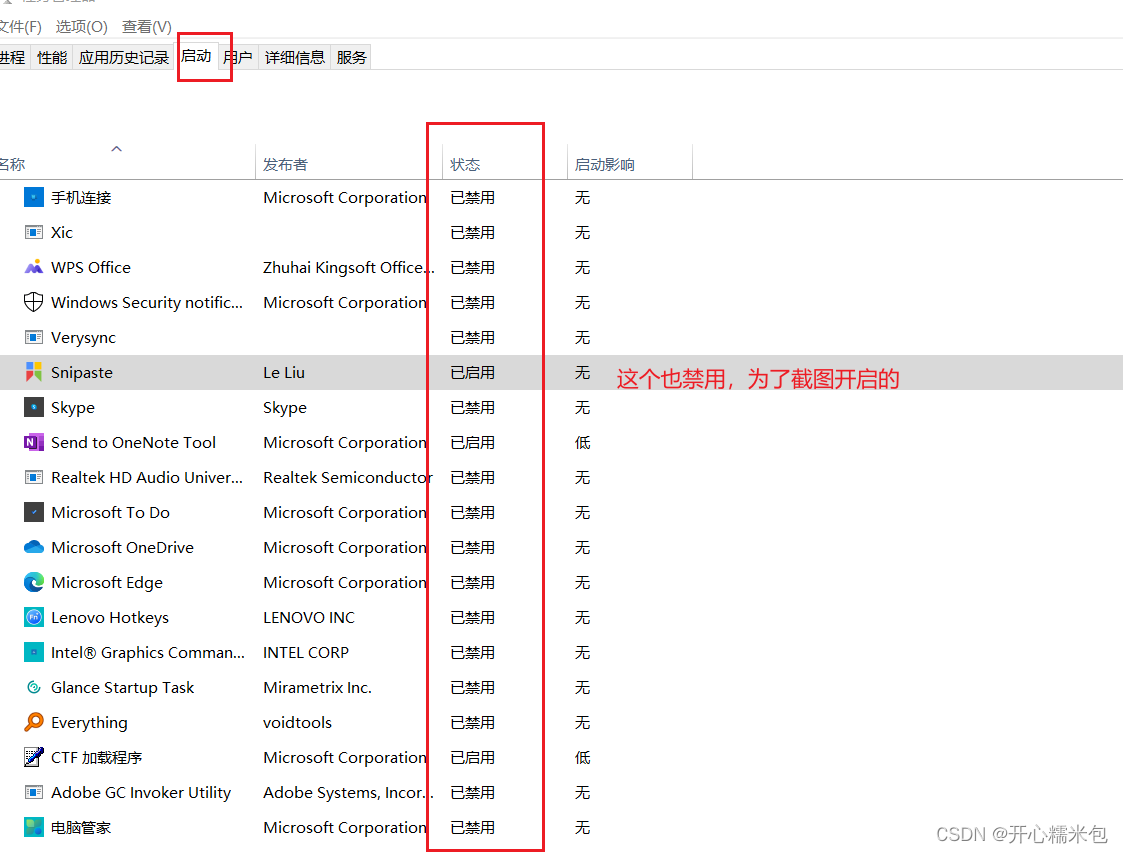
Task: Click Mirametrix Inc. publisher cell
Action: [317, 688]
